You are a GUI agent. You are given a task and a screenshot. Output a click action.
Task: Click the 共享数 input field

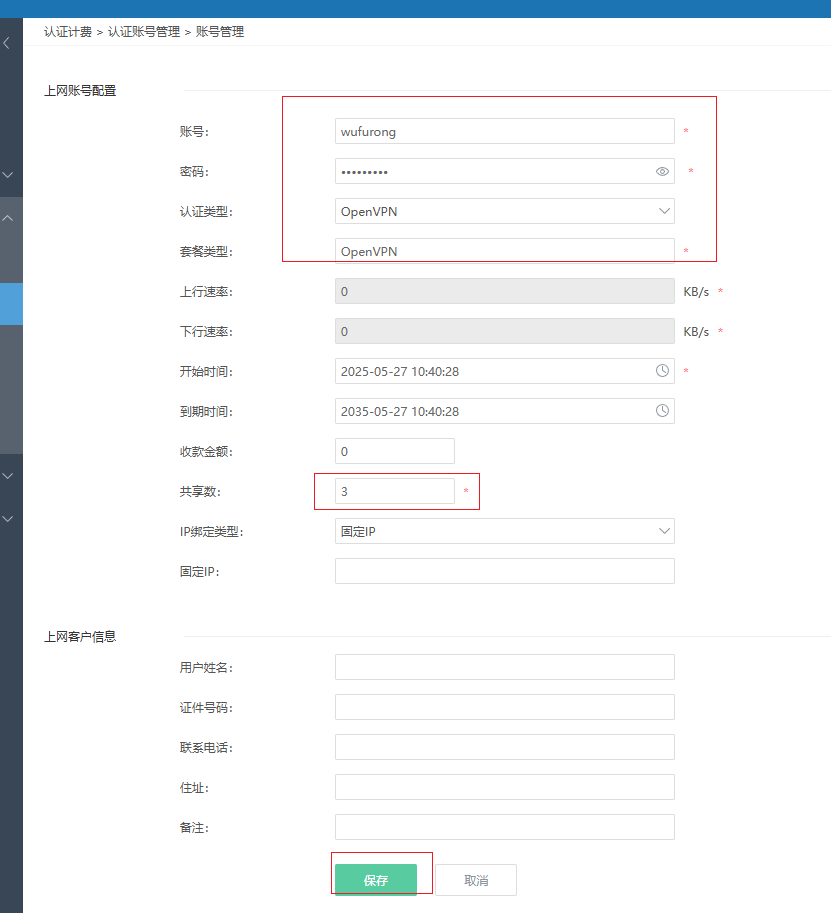click(394, 491)
